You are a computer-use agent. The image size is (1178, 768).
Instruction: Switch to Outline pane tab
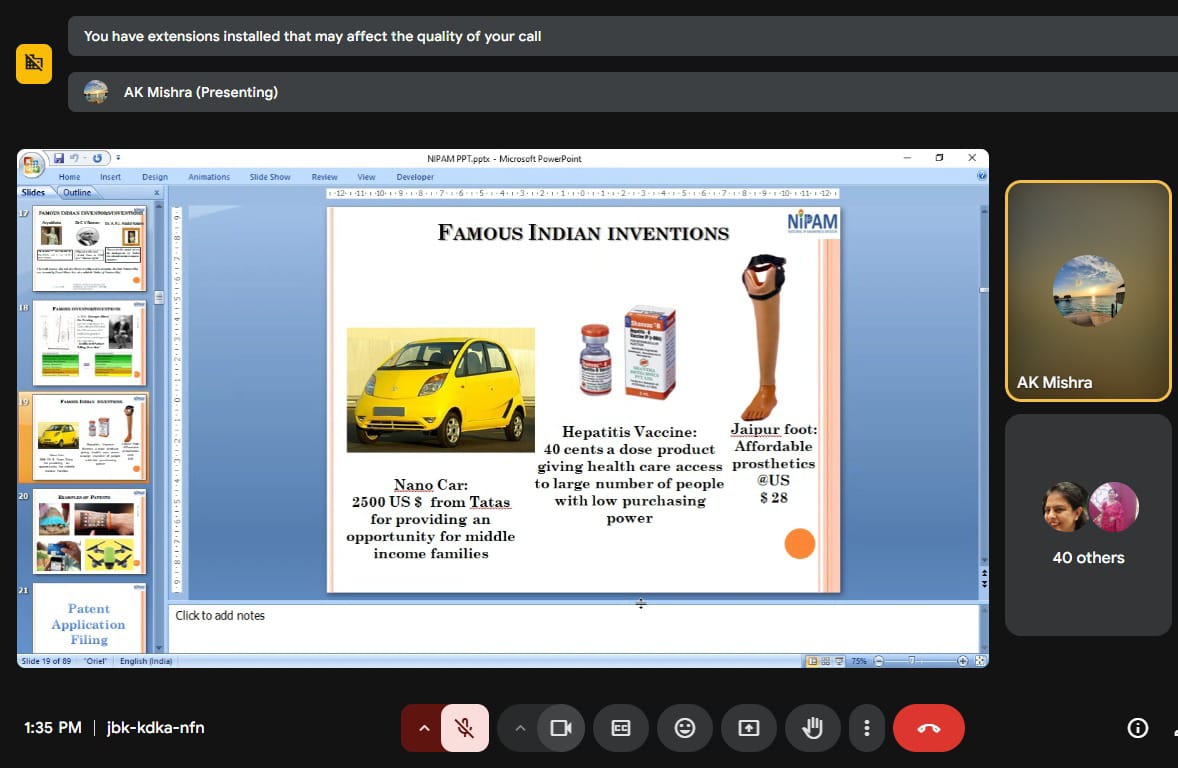point(77,192)
